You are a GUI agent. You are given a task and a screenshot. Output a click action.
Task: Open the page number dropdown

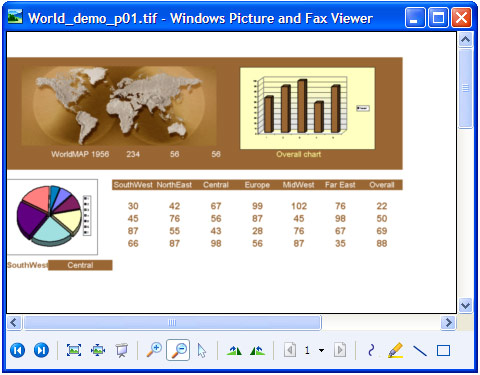point(321,350)
